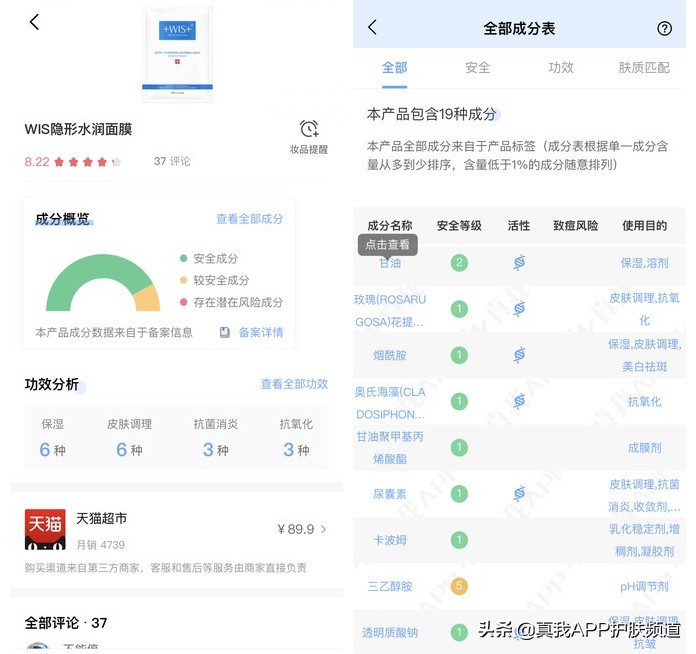Tap safety grade badge for 卡波姆

click(x=459, y=539)
